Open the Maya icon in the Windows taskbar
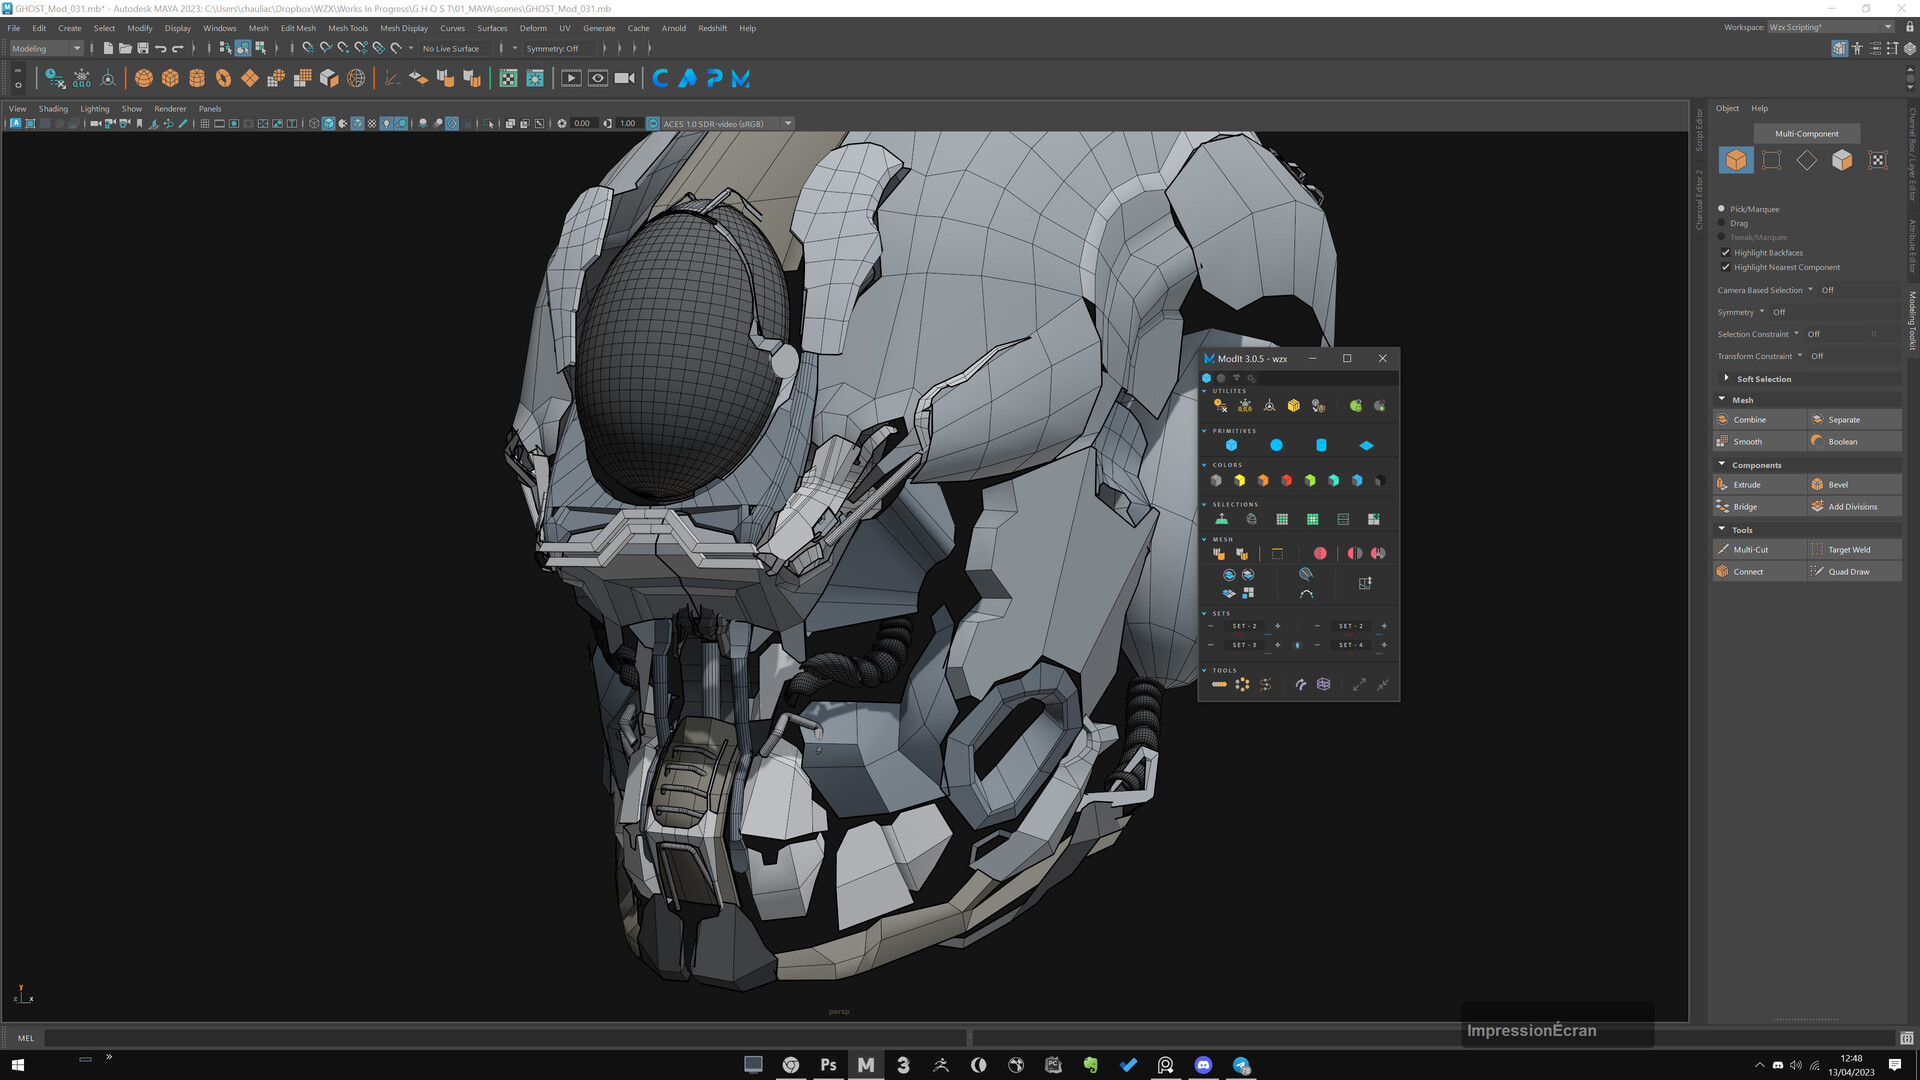Viewport: 1920px width, 1080px height. [x=865, y=1065]
